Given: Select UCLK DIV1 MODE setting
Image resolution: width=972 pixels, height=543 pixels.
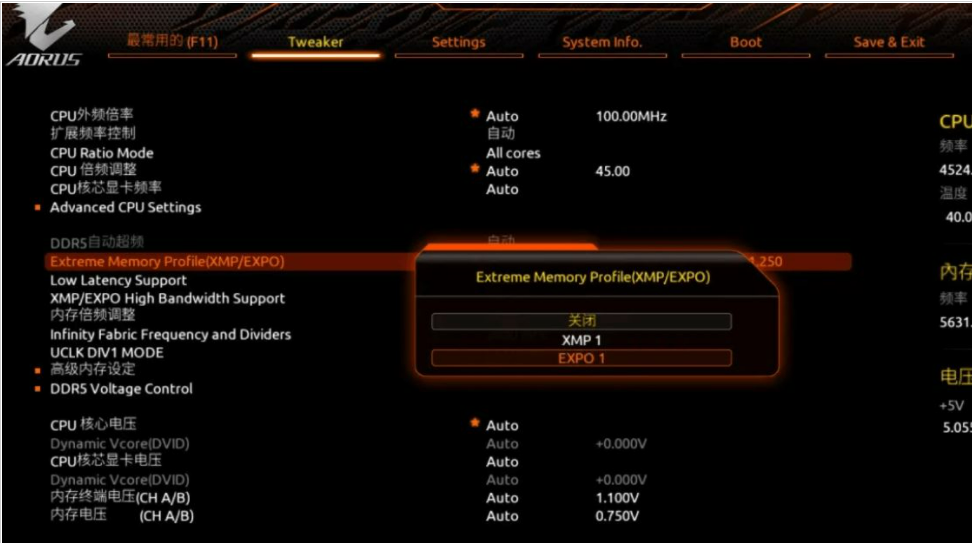Looking at the screenshot, I should (107, 353).
